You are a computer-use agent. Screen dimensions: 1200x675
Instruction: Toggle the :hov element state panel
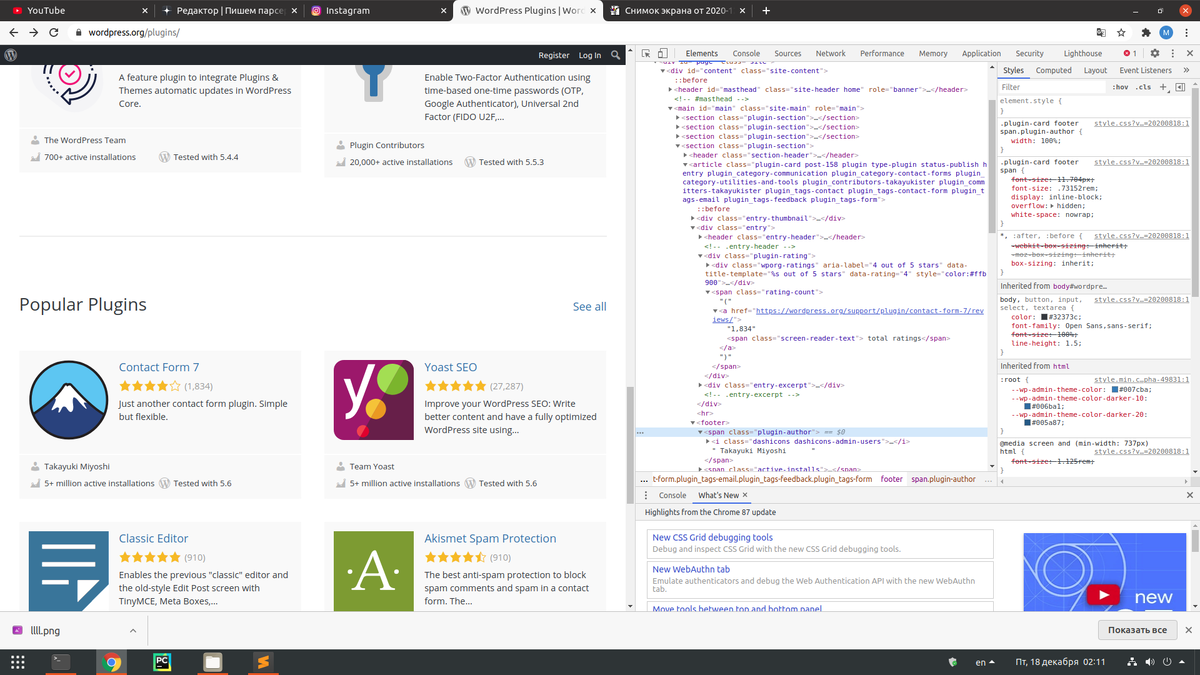click(x=1120, y=87)
